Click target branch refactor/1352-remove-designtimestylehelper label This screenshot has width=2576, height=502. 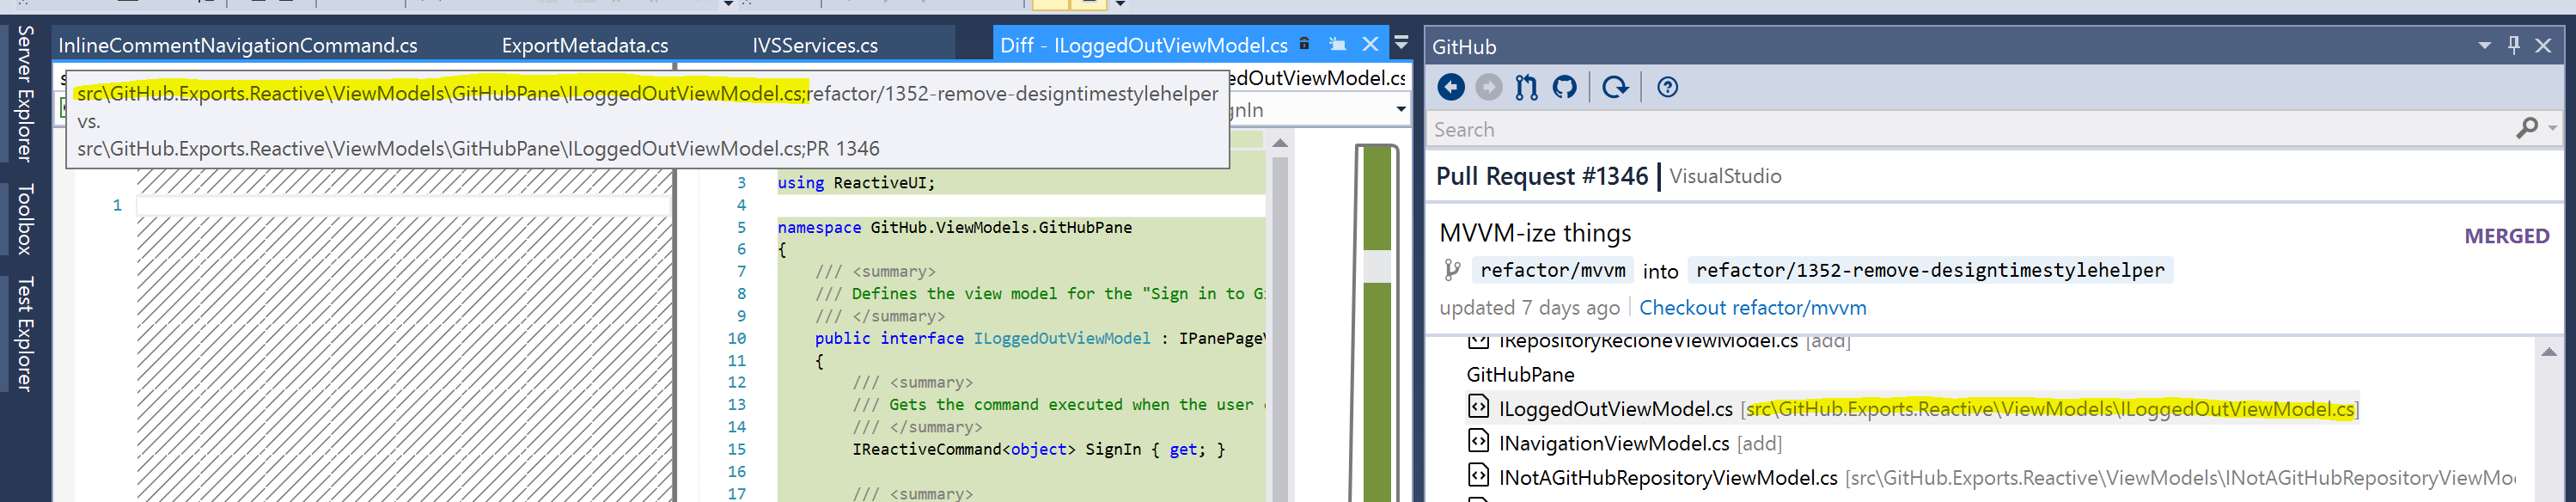1930,270
